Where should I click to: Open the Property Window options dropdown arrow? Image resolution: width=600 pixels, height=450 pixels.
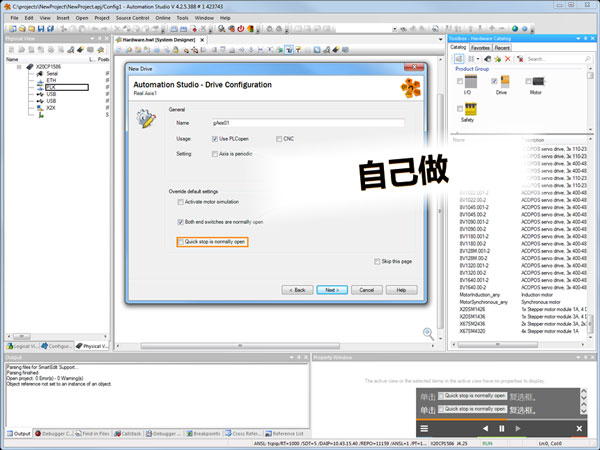coord(578,357)
